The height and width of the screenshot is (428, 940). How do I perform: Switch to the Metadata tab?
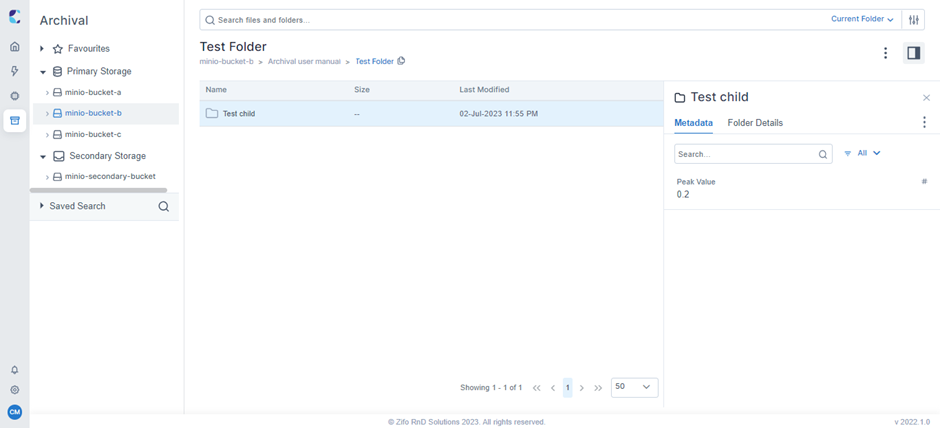tap(694, 123)
